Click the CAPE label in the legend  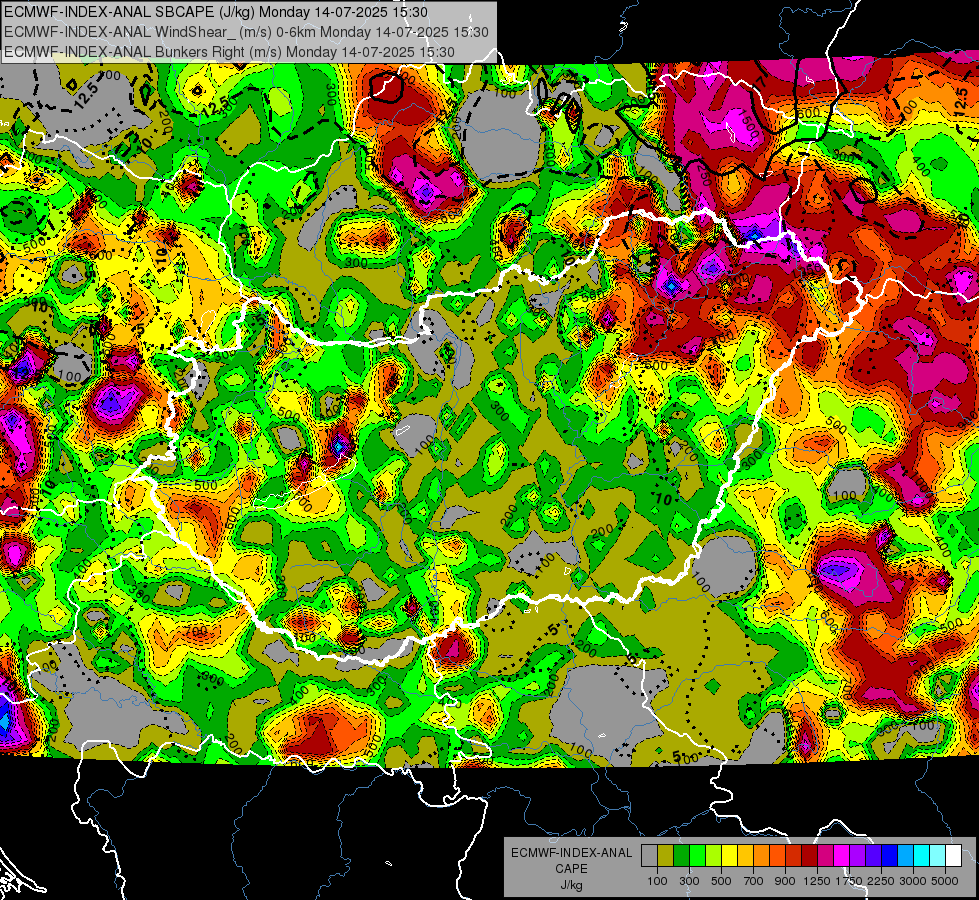[x=571, y=869]
